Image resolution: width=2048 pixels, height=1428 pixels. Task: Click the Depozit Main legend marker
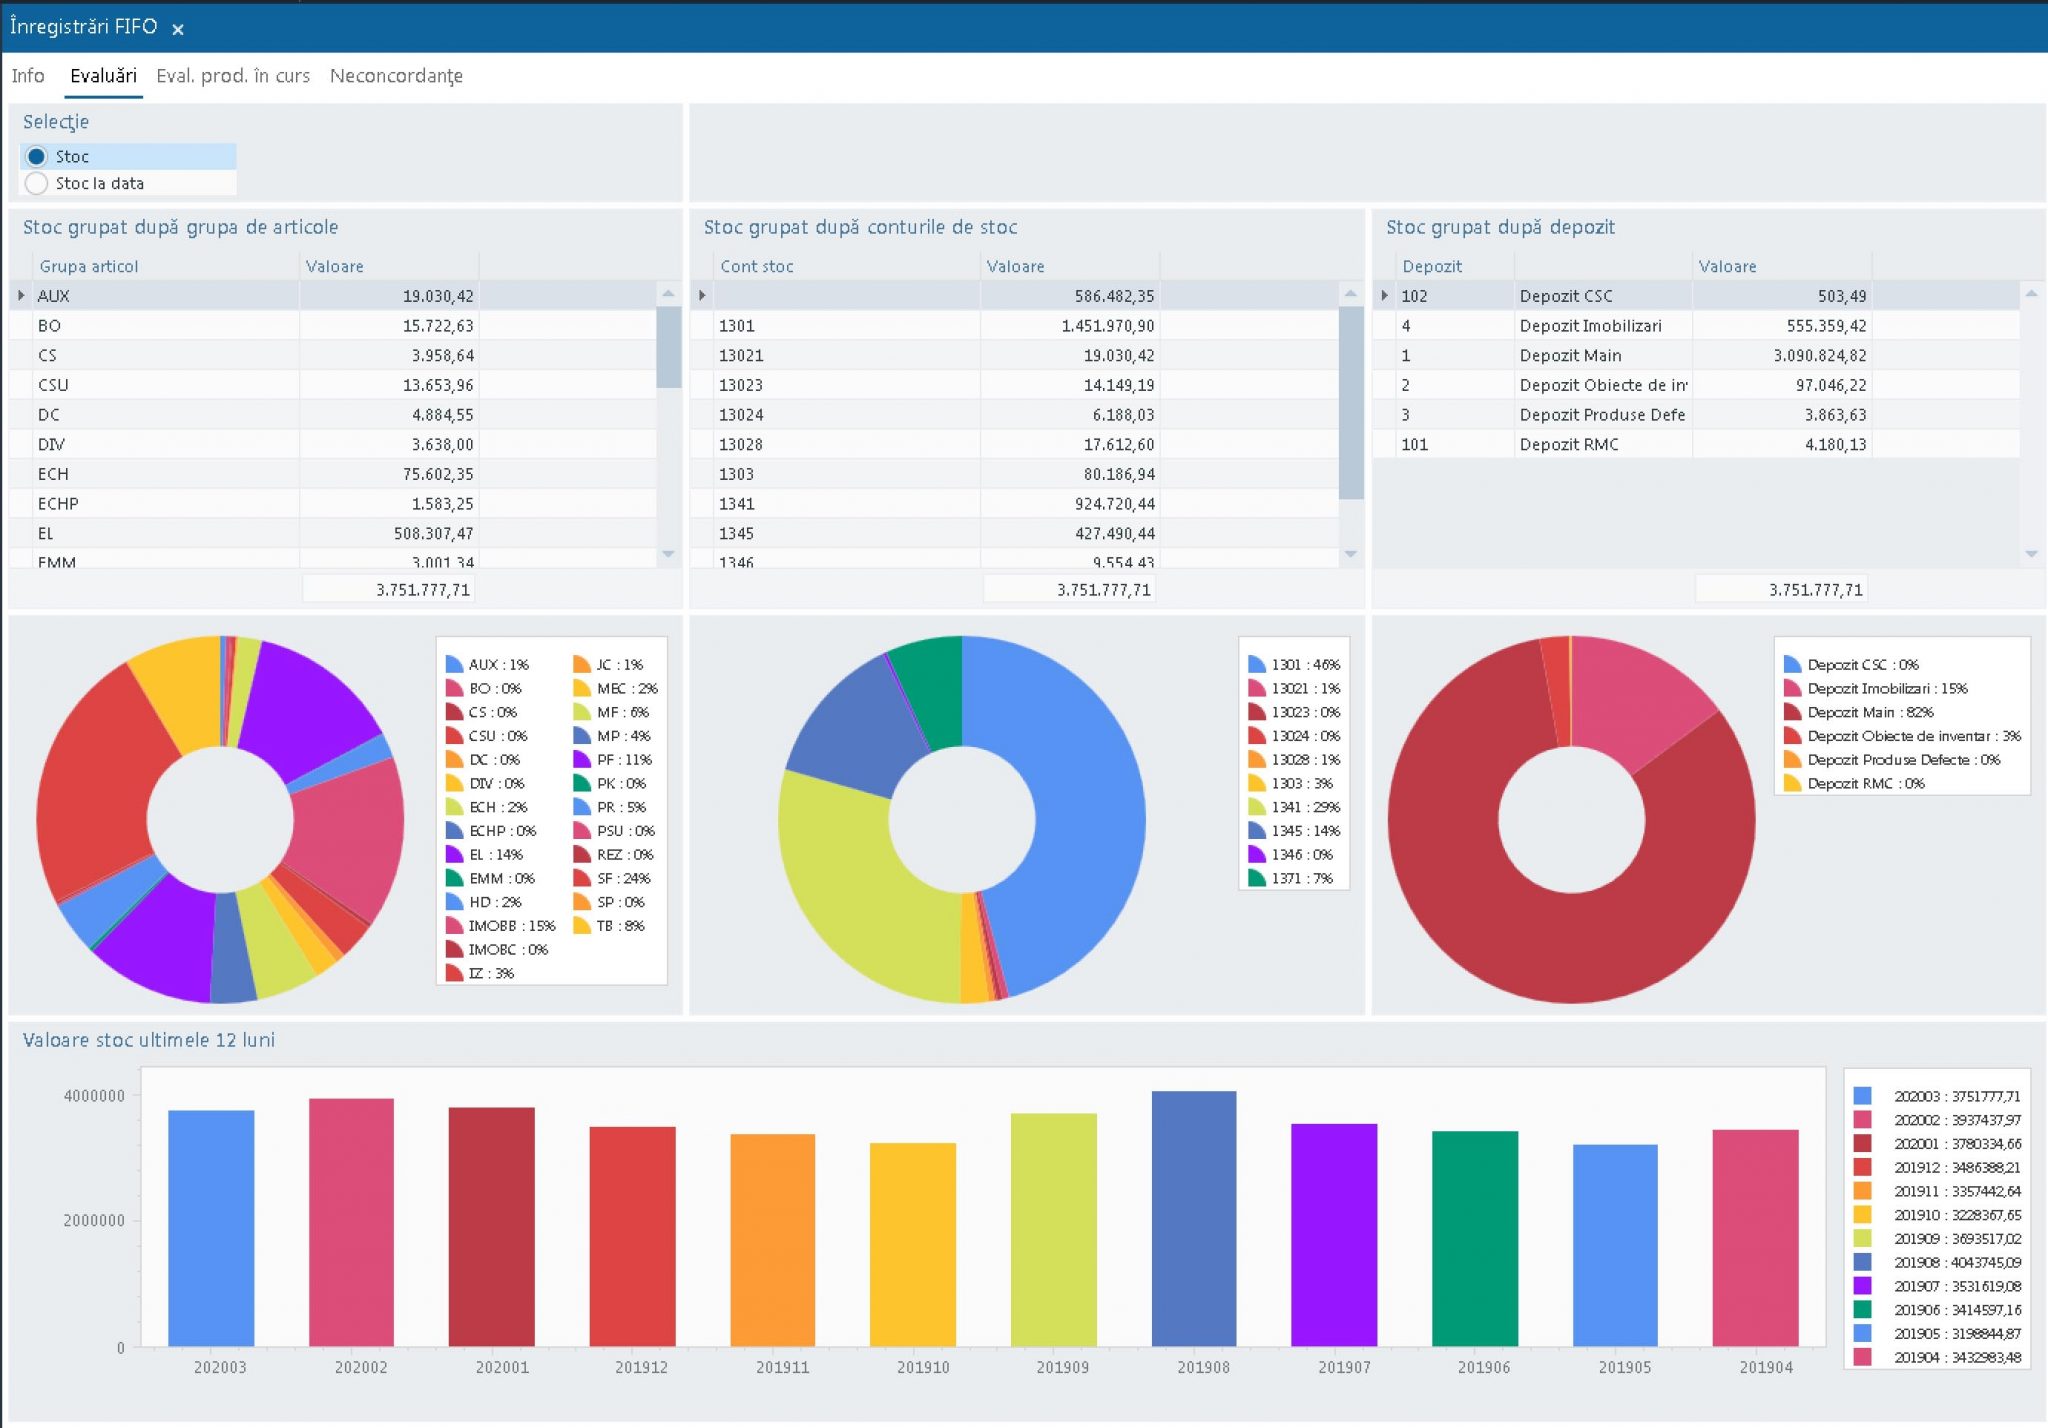click(1792, 712)
